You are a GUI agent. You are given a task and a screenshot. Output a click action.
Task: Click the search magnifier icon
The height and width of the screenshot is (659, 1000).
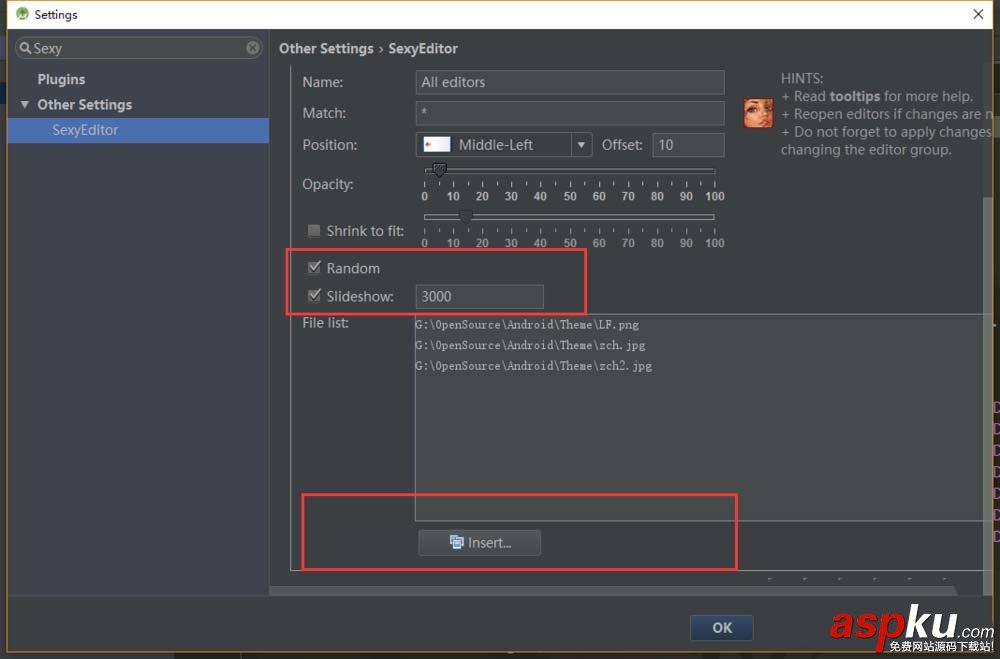point(24,47)
